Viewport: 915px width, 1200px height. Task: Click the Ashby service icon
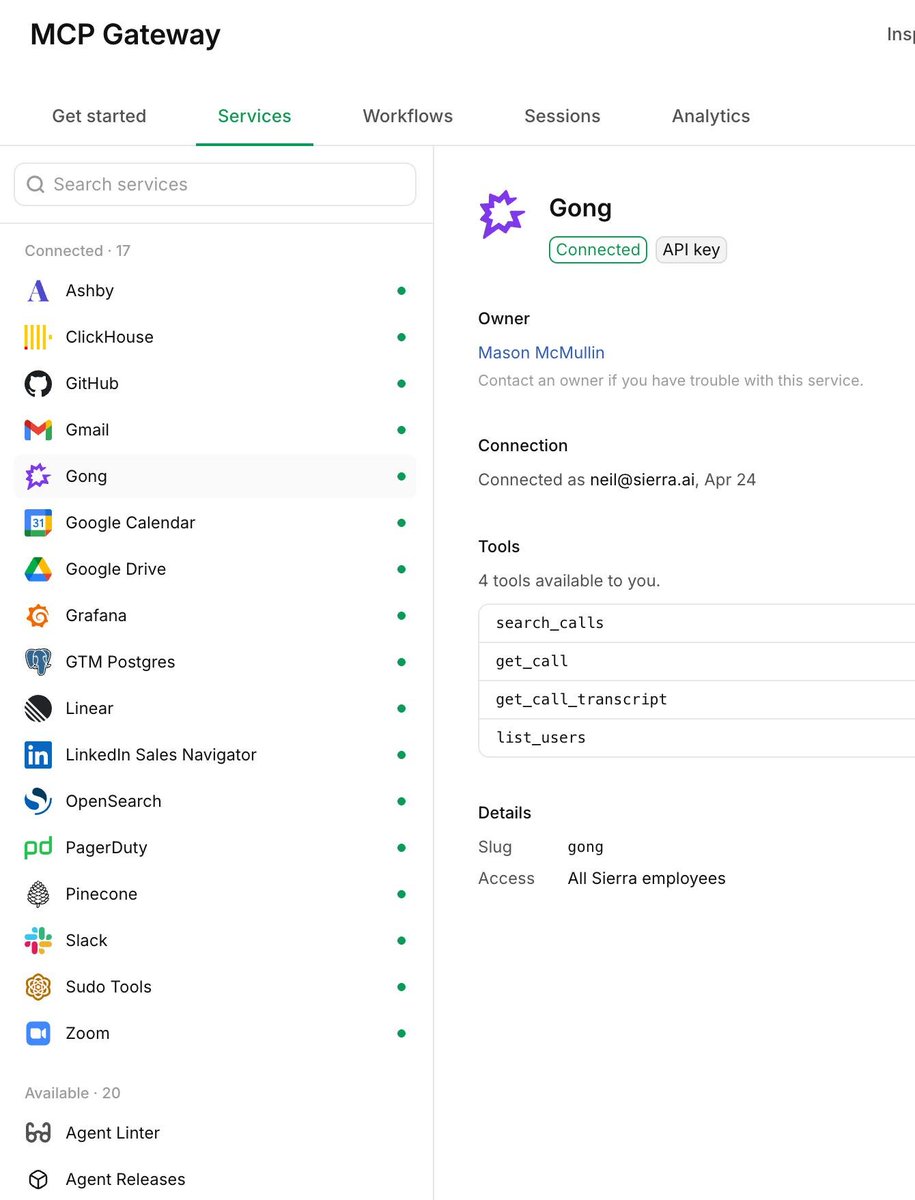(38, 291)
